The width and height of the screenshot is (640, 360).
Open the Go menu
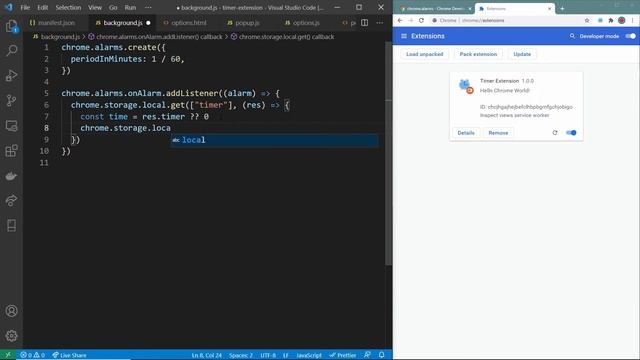[x=113, y=7]
